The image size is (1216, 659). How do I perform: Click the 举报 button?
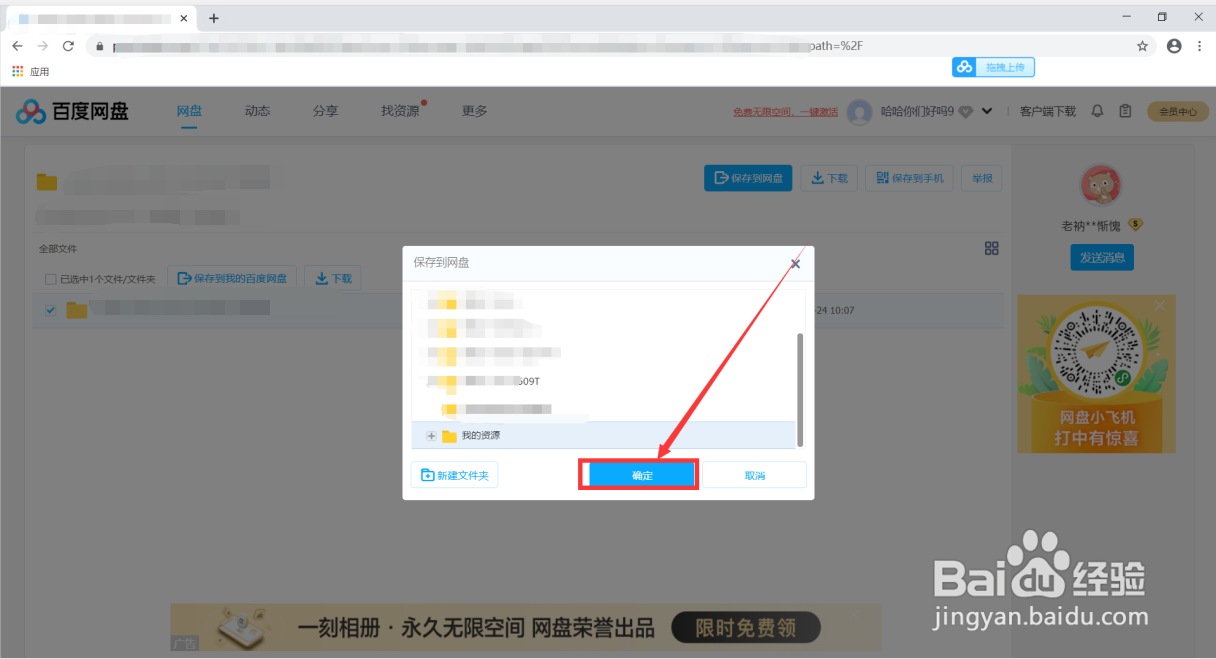(981, 178)
